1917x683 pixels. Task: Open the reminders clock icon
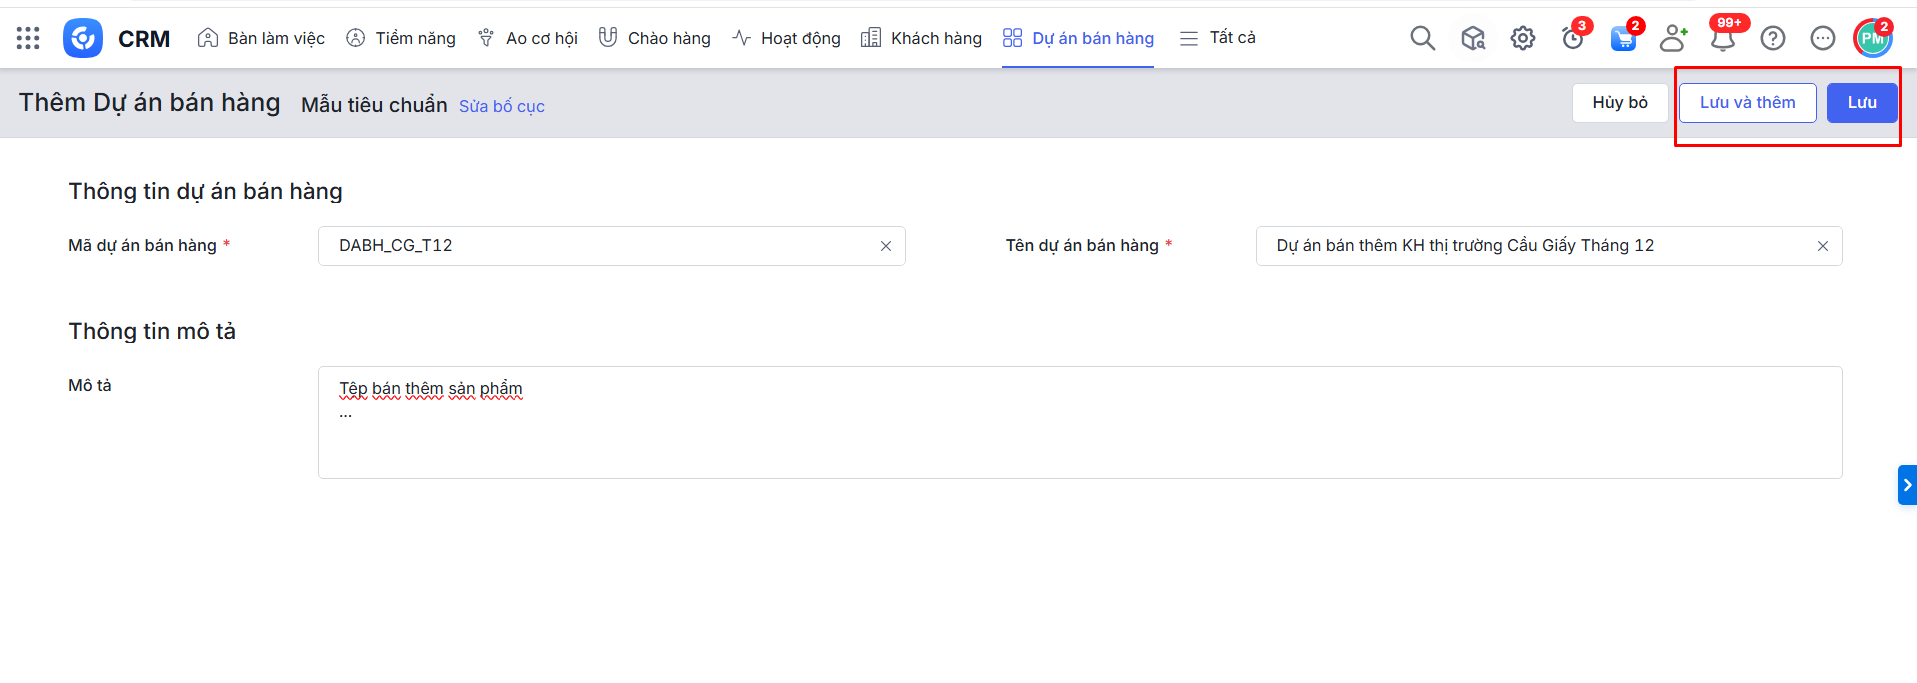pyautogui.click(x=1572, y=38)
